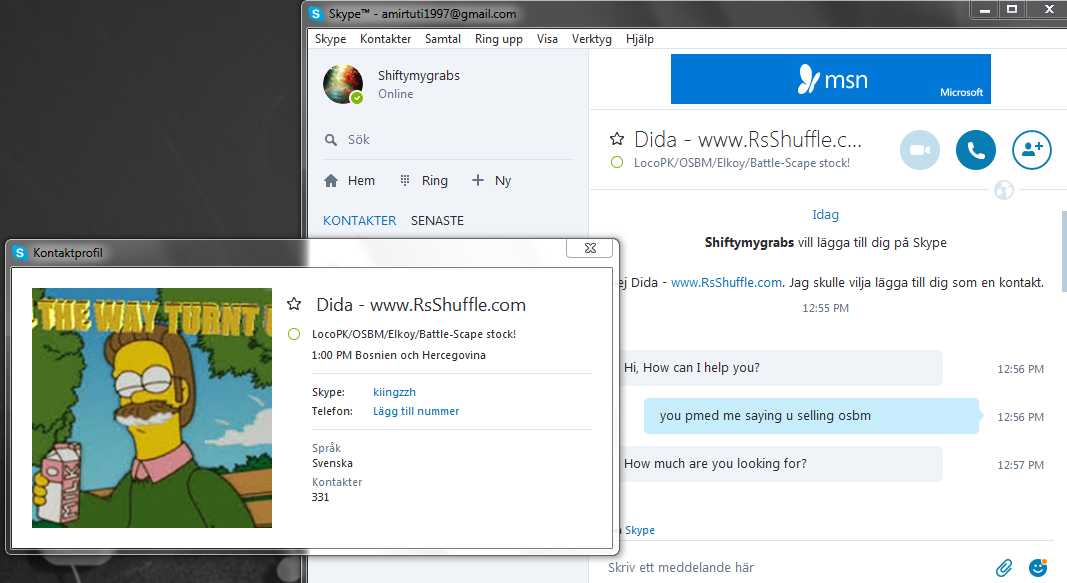Click the Idag date header
Screen dimensions: 1067x583
[x=825, y=214]
